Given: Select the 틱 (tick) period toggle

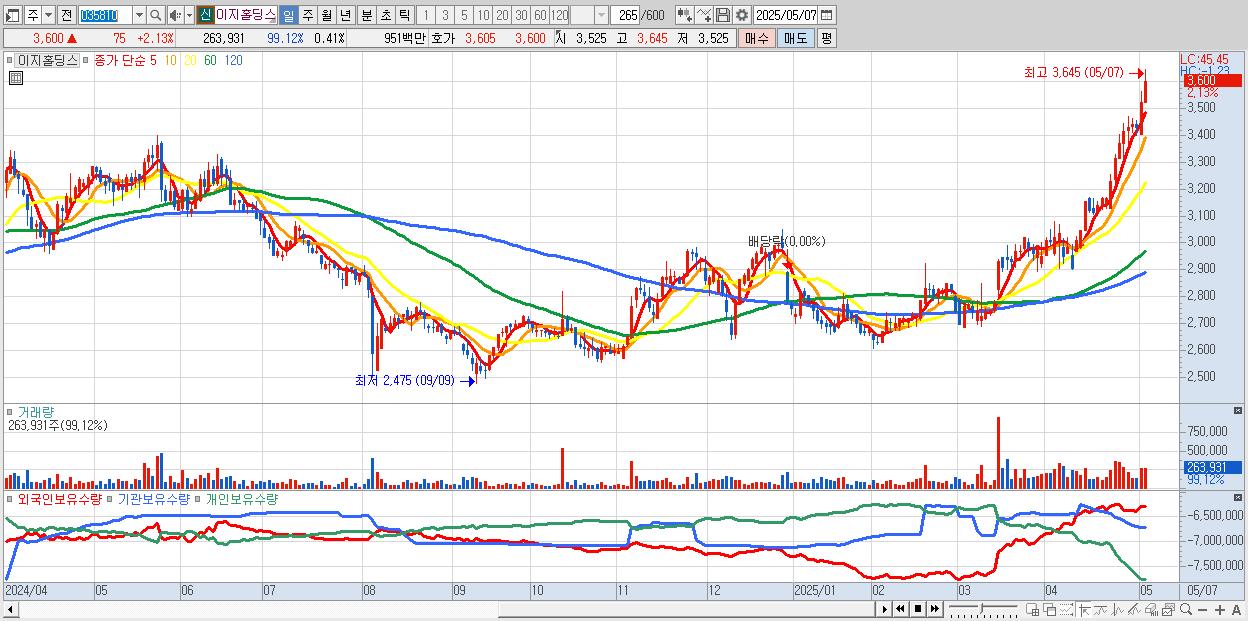Looking at the screenshot, I should tap(404, 15).
